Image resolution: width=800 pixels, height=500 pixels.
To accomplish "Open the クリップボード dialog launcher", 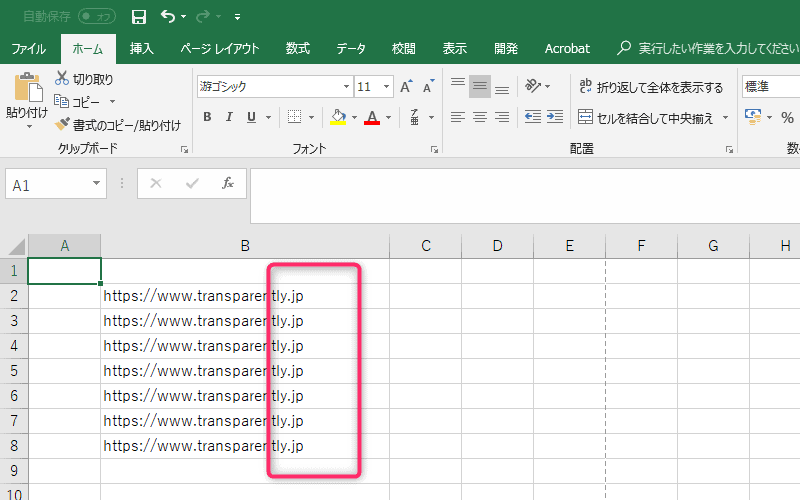I will [184, 149].
